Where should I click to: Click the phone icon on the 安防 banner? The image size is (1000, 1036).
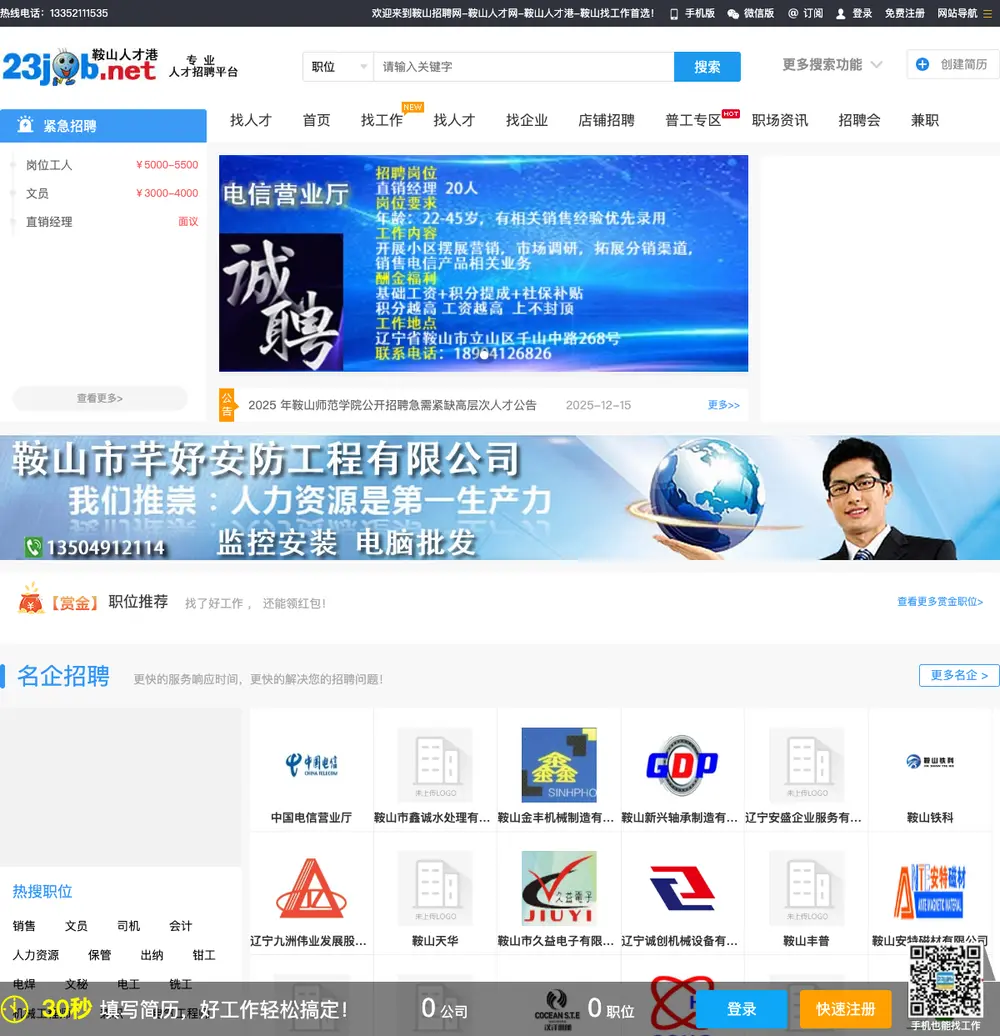click(x=33, y=547)
